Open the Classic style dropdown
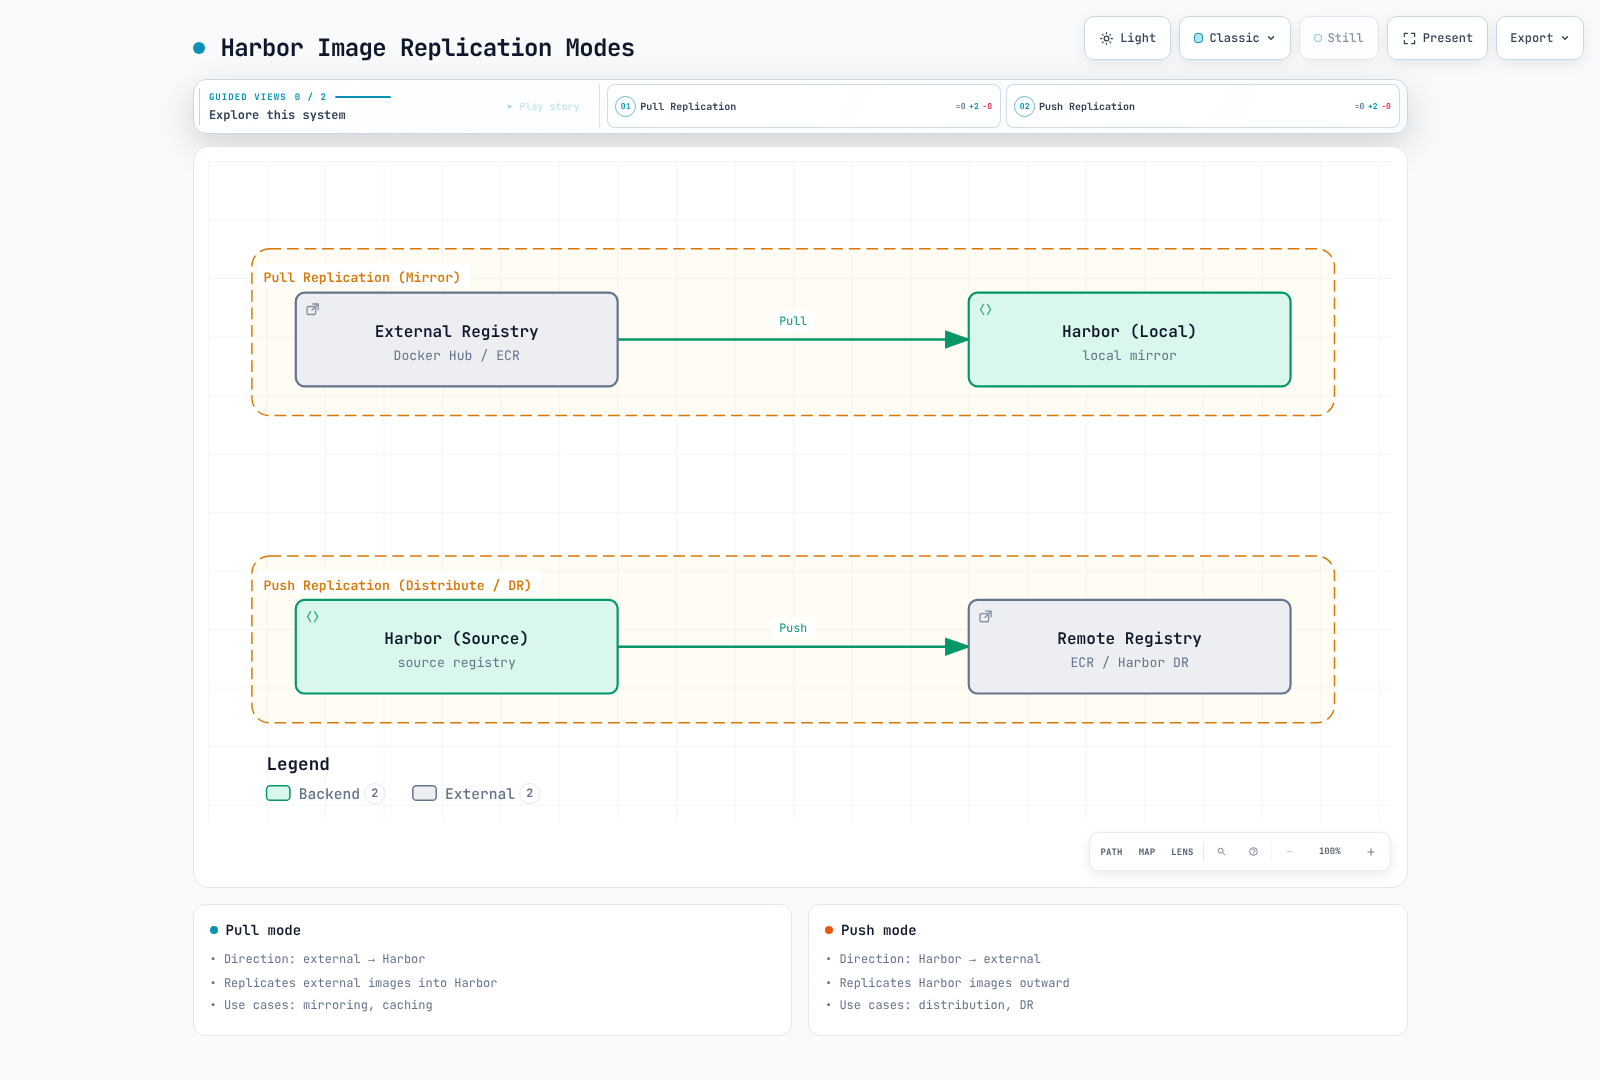 click(1235, 38)
